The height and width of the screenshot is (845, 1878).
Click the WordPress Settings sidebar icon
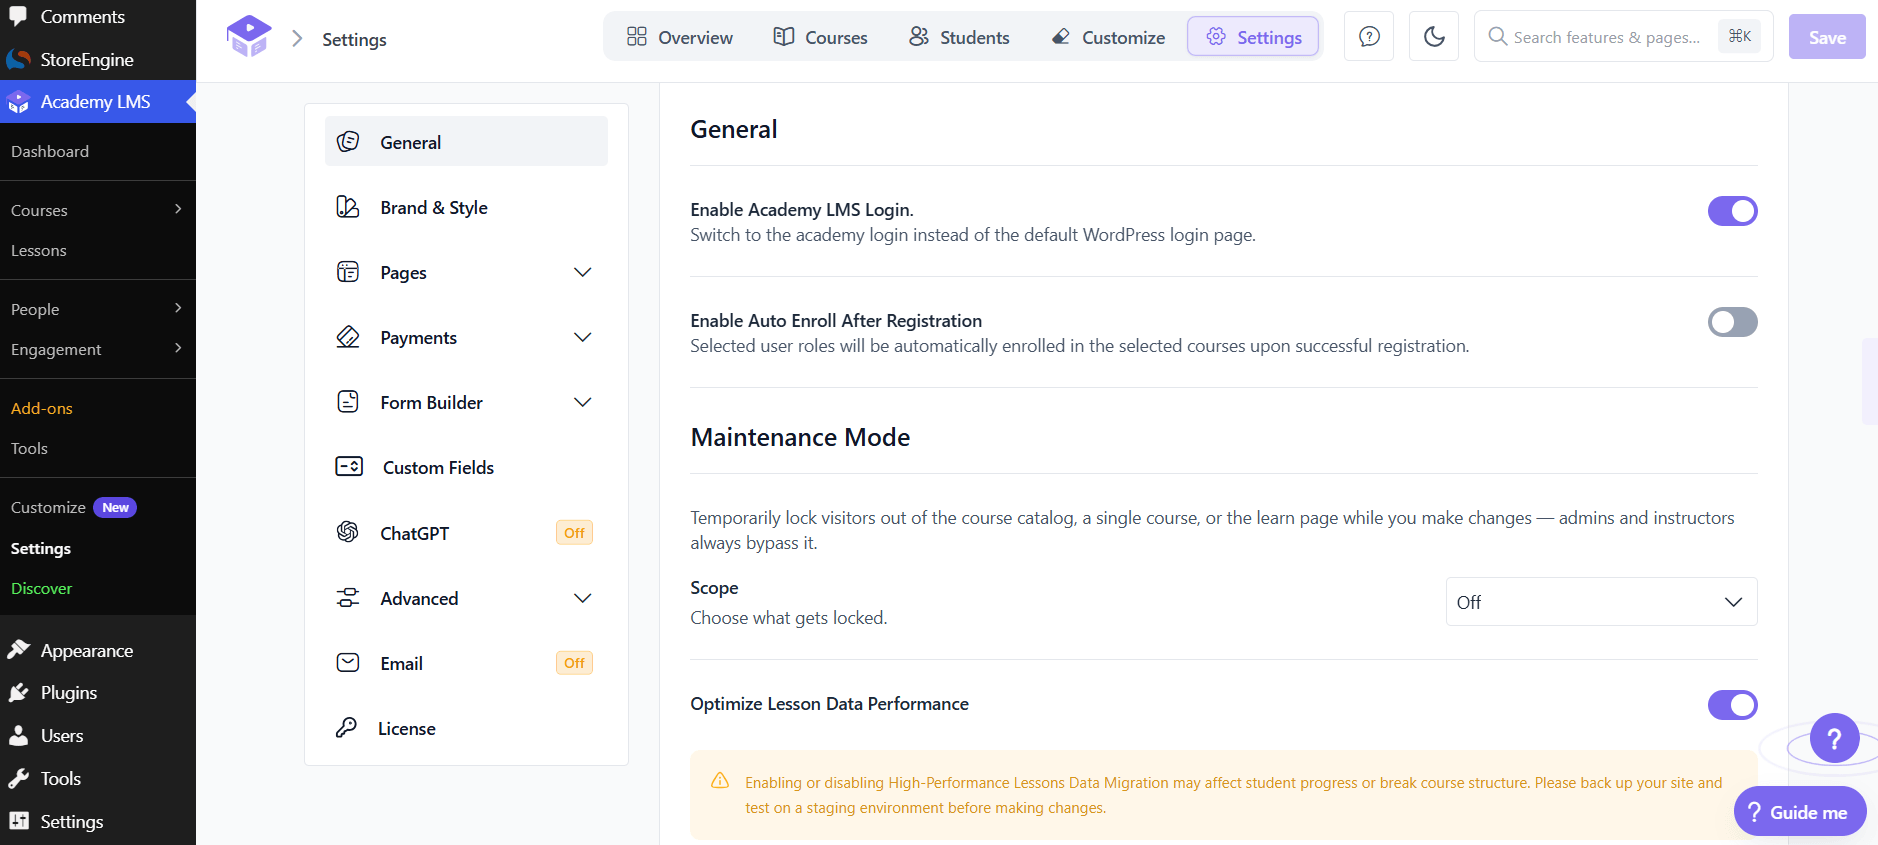coord(18,821)
